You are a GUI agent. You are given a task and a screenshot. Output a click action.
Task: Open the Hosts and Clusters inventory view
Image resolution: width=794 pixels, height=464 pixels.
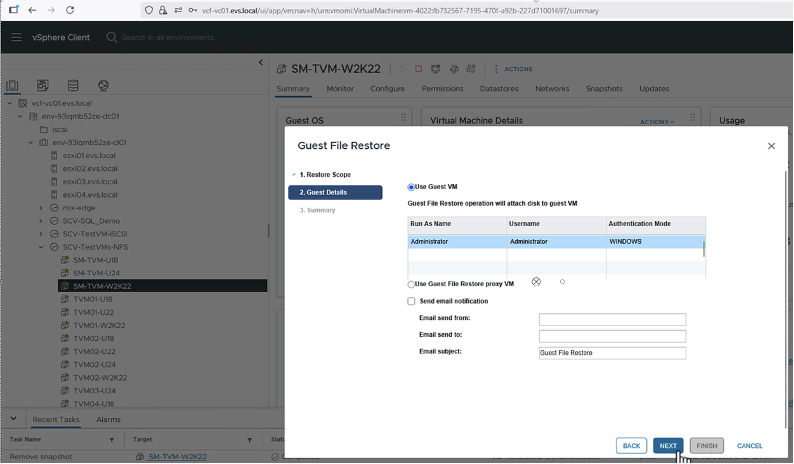coord(13,86)
